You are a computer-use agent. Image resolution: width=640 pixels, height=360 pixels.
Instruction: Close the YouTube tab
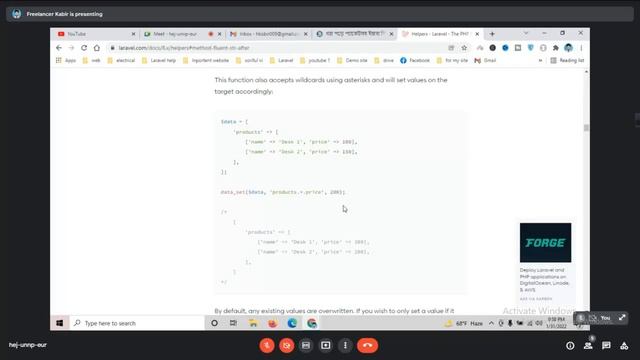(x=133, y=34)
